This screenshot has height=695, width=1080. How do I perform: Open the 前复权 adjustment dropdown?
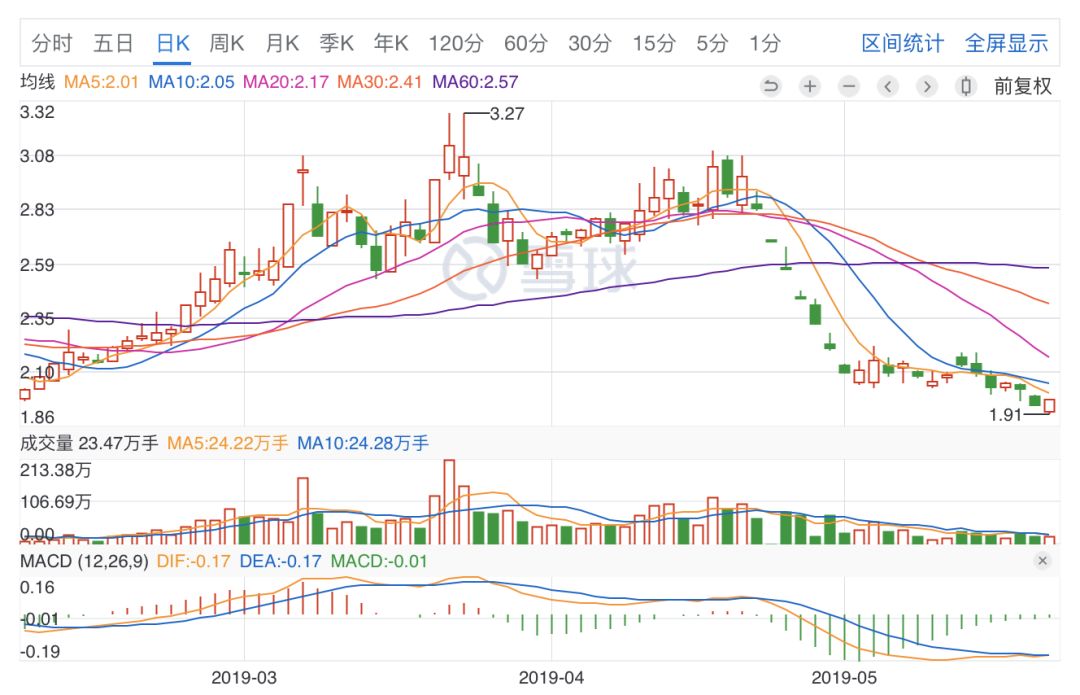1022,86
